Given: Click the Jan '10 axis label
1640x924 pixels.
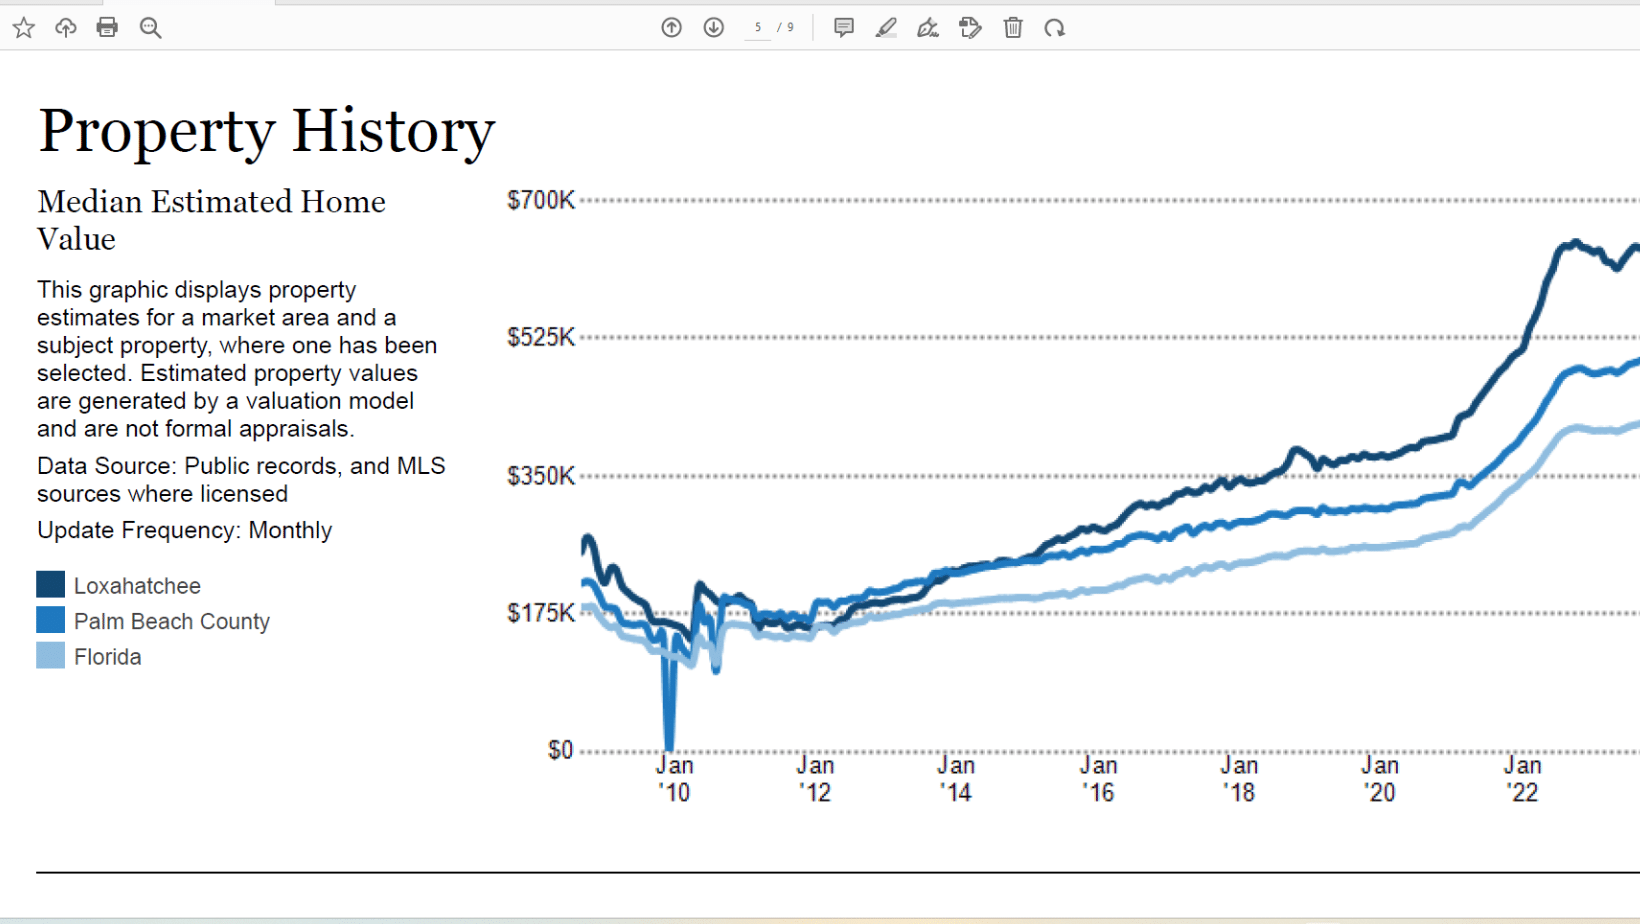Looking at the screenshot, I should pyautogui.click(x=675, y=779).
